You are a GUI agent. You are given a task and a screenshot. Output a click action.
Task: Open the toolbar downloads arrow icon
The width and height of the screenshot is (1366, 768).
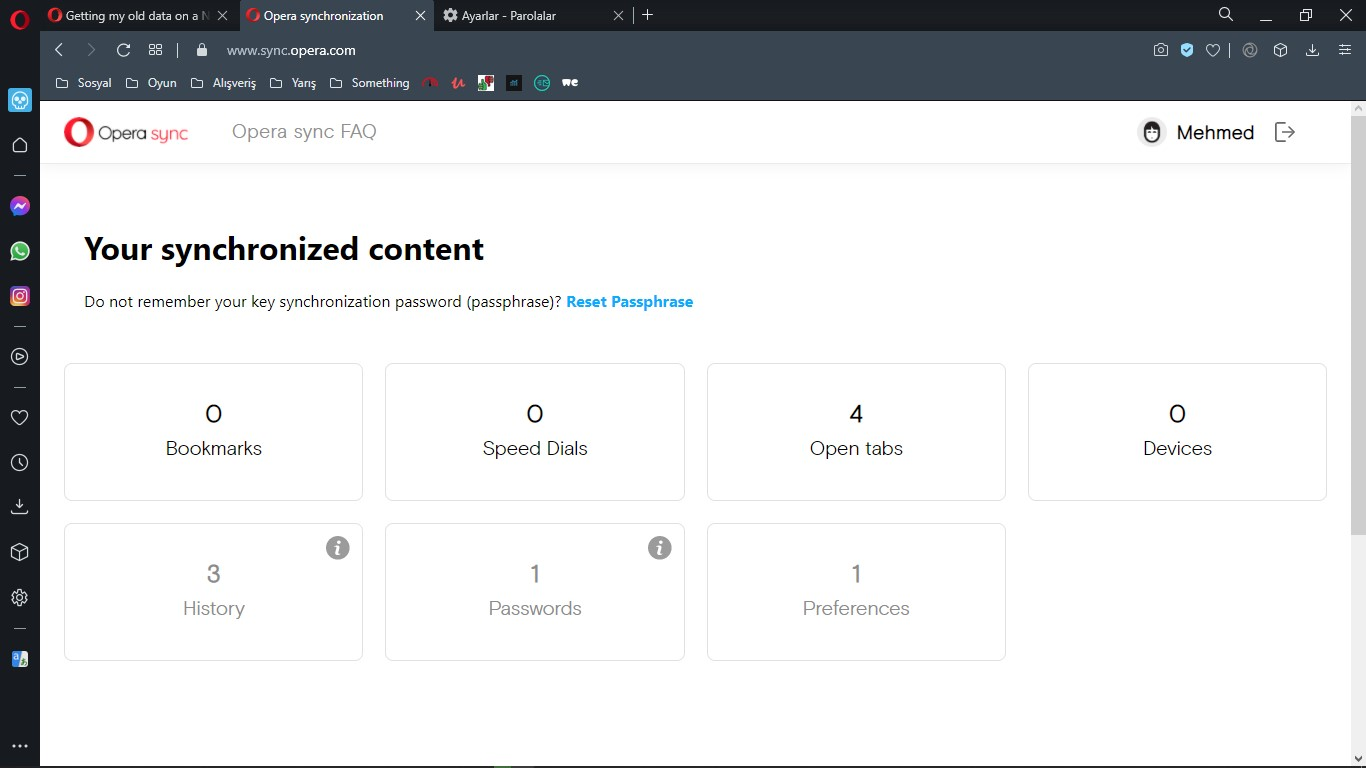[x=1312, y=50]
